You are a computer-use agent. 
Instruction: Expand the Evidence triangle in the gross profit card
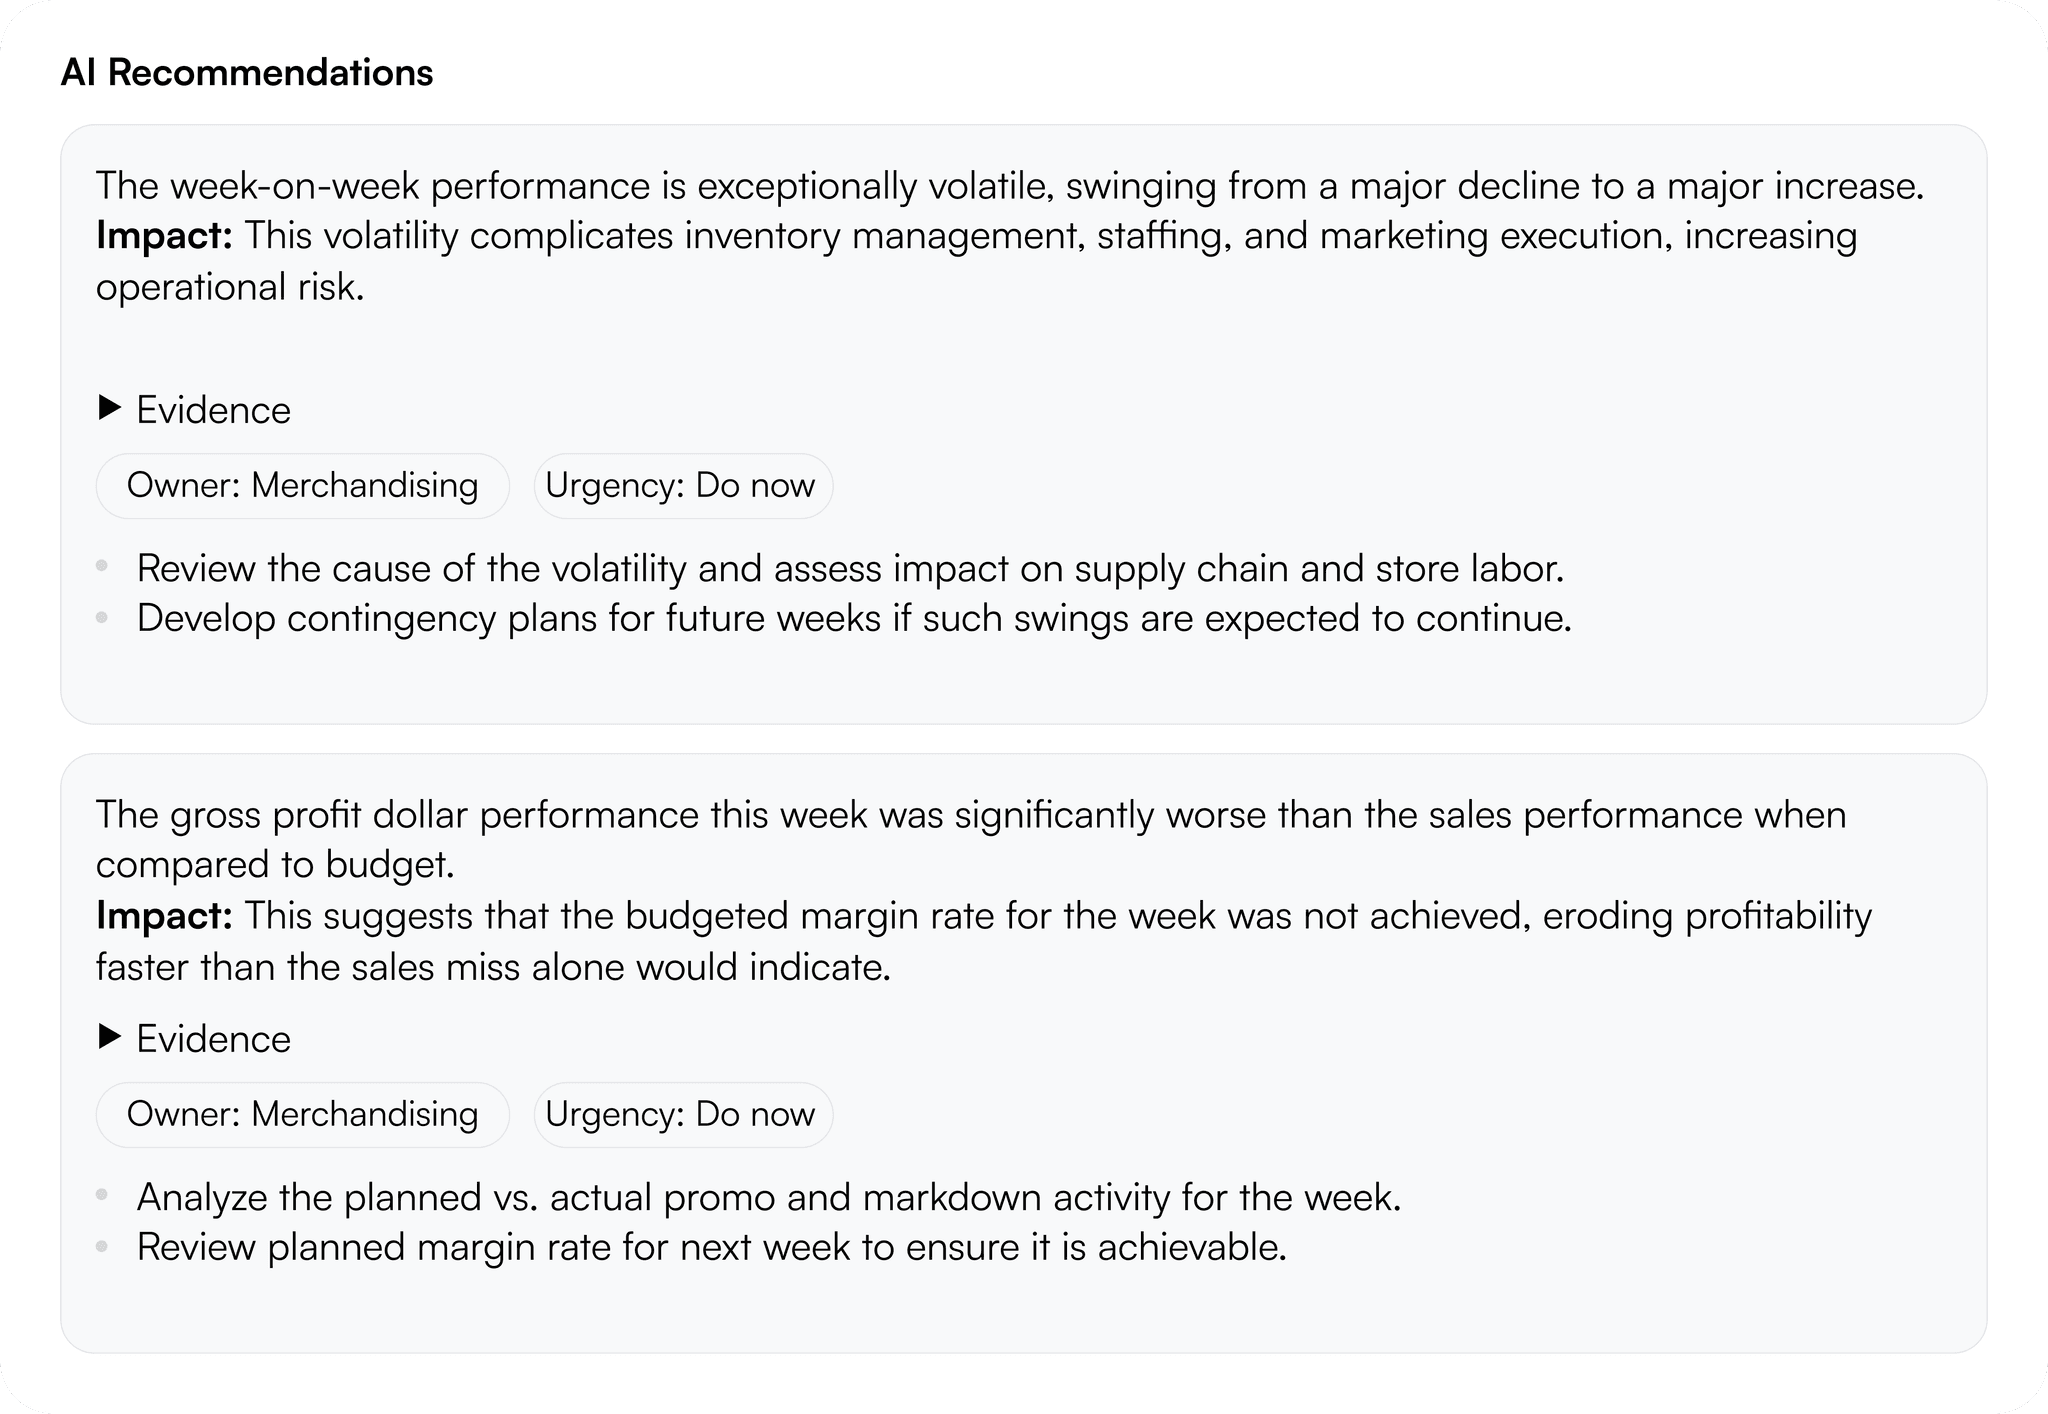click(110, 1037)
